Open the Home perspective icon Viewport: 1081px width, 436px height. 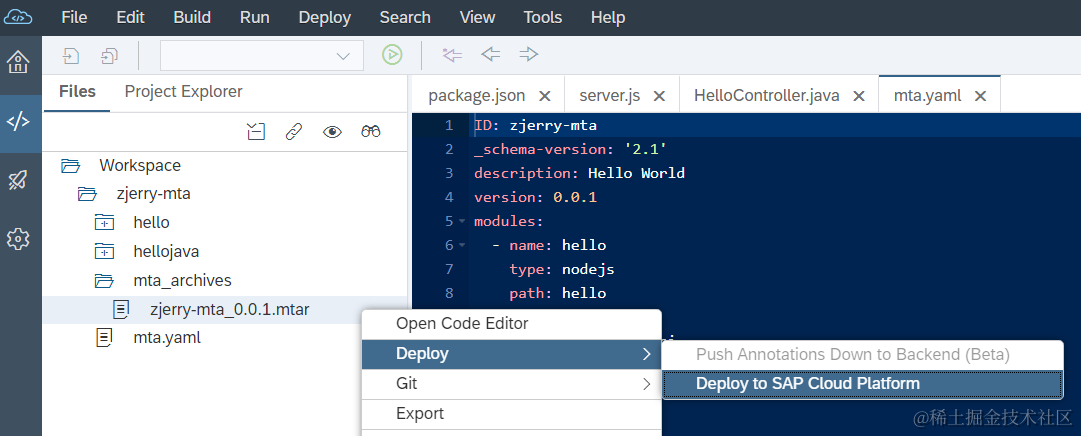tap(18, 63)
